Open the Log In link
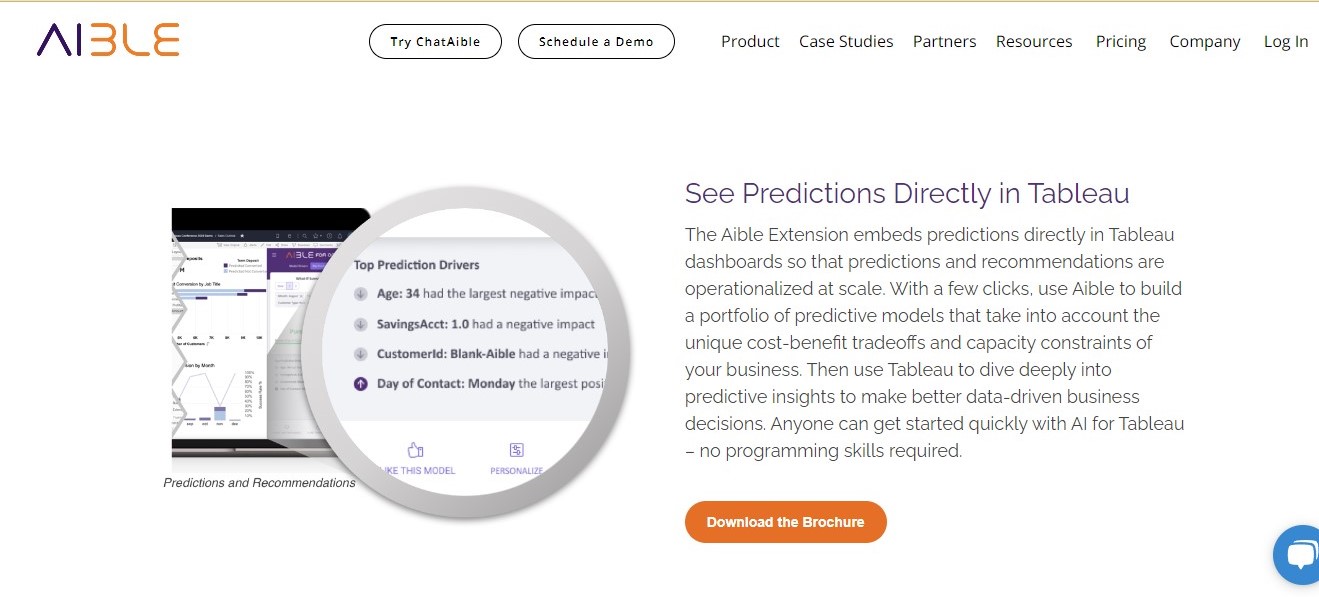 point(1286,41)
